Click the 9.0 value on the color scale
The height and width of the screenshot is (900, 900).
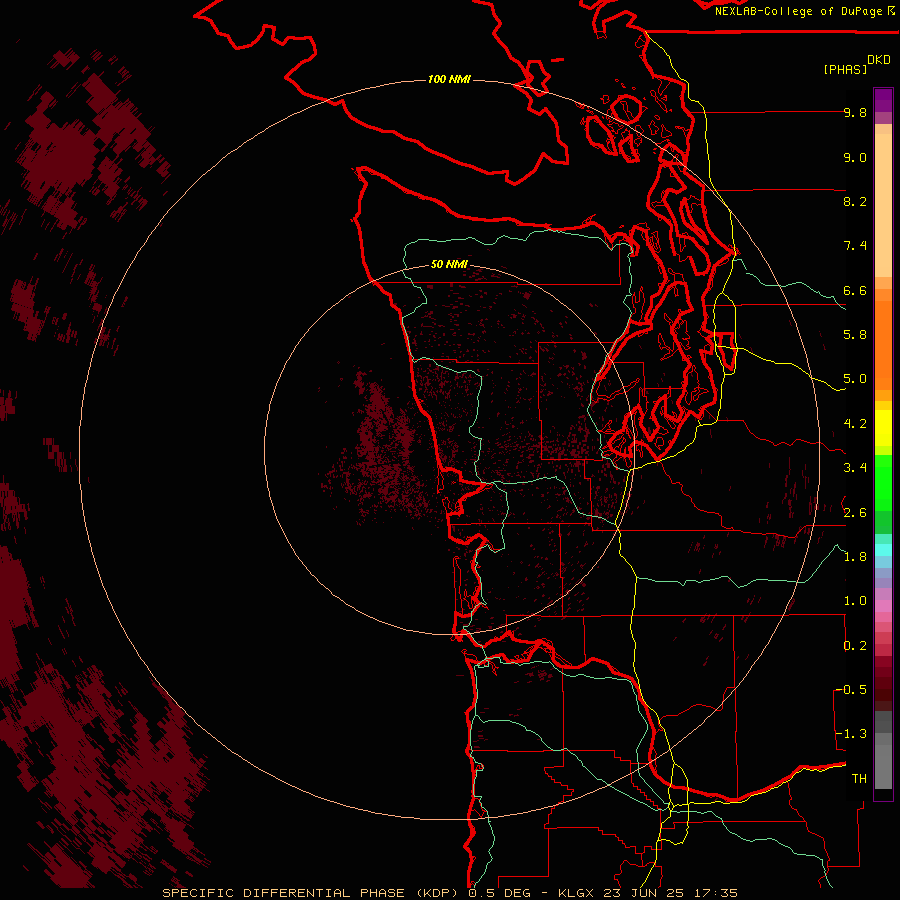click(855, 157)
